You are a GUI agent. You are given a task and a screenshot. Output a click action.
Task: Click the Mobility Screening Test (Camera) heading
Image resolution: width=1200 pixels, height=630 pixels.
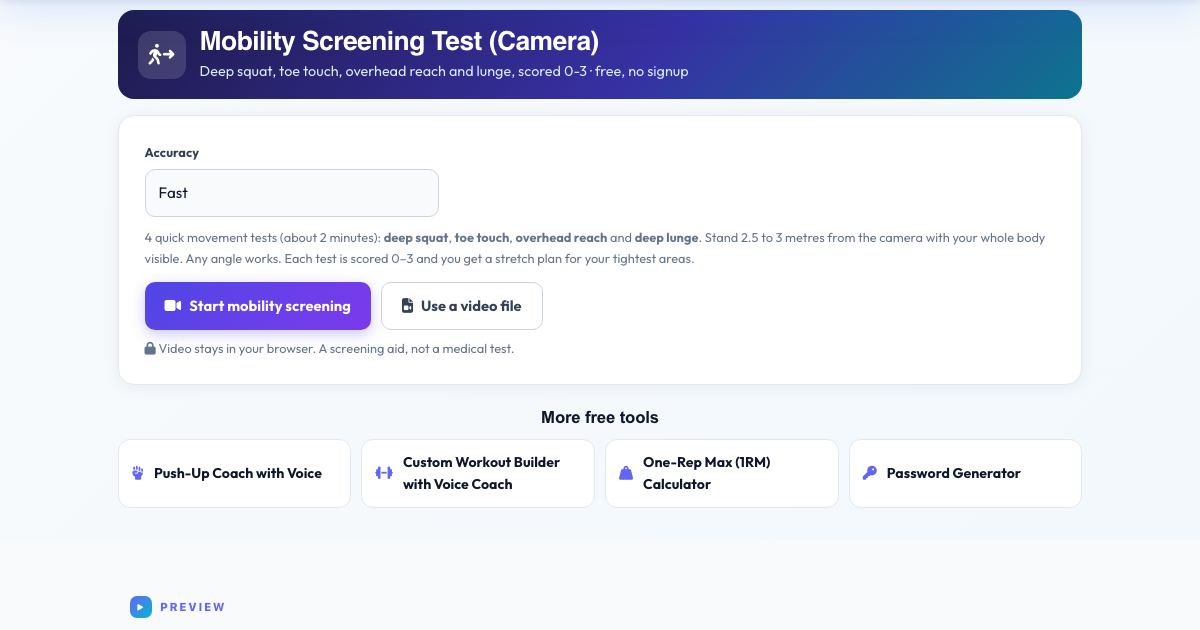pyautogui.click(x=399, y=41)
